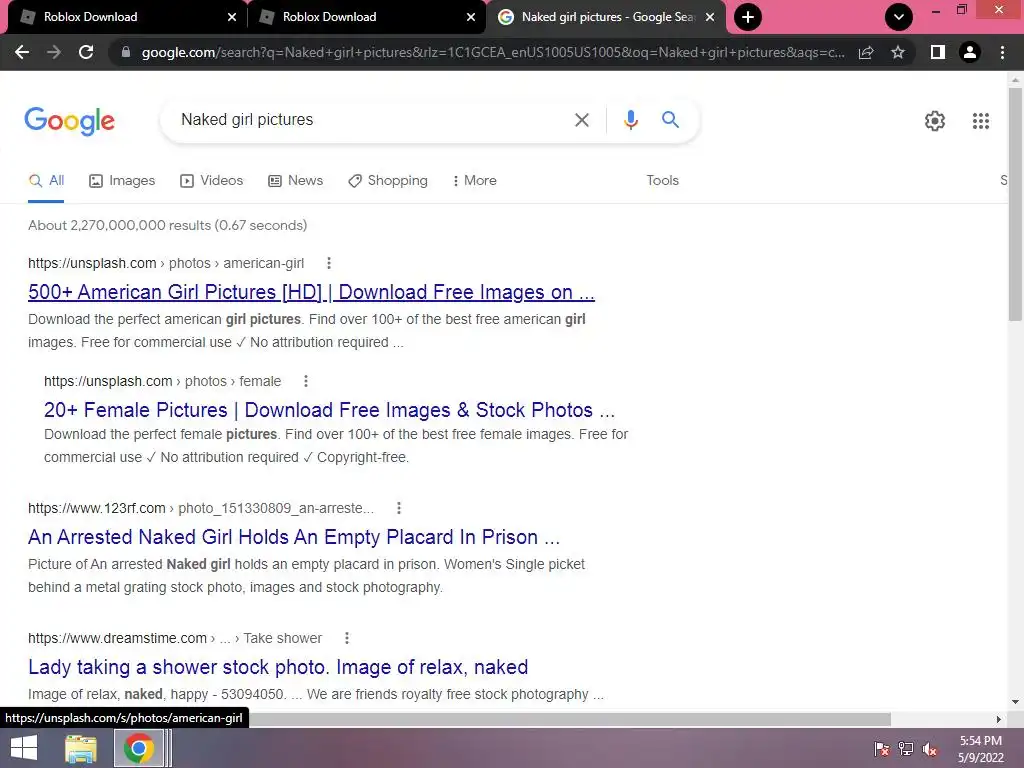
Task: Start voice search with the microphone
Action: (x=630, y=120)
